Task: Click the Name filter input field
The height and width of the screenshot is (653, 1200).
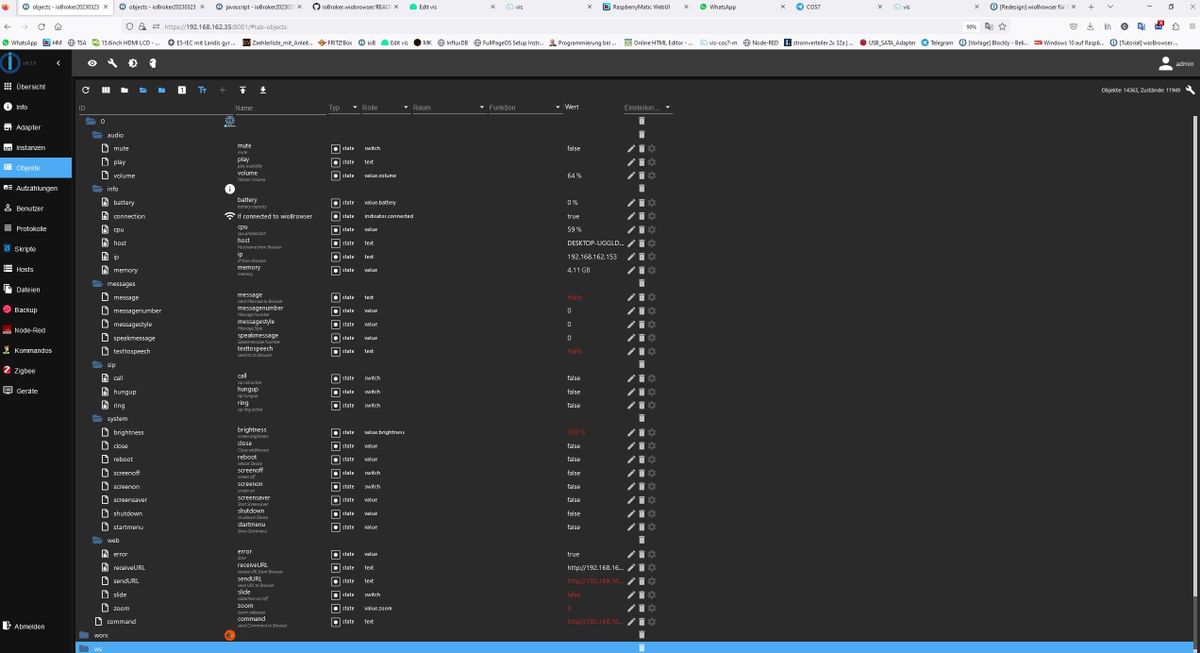Action: 280,107
